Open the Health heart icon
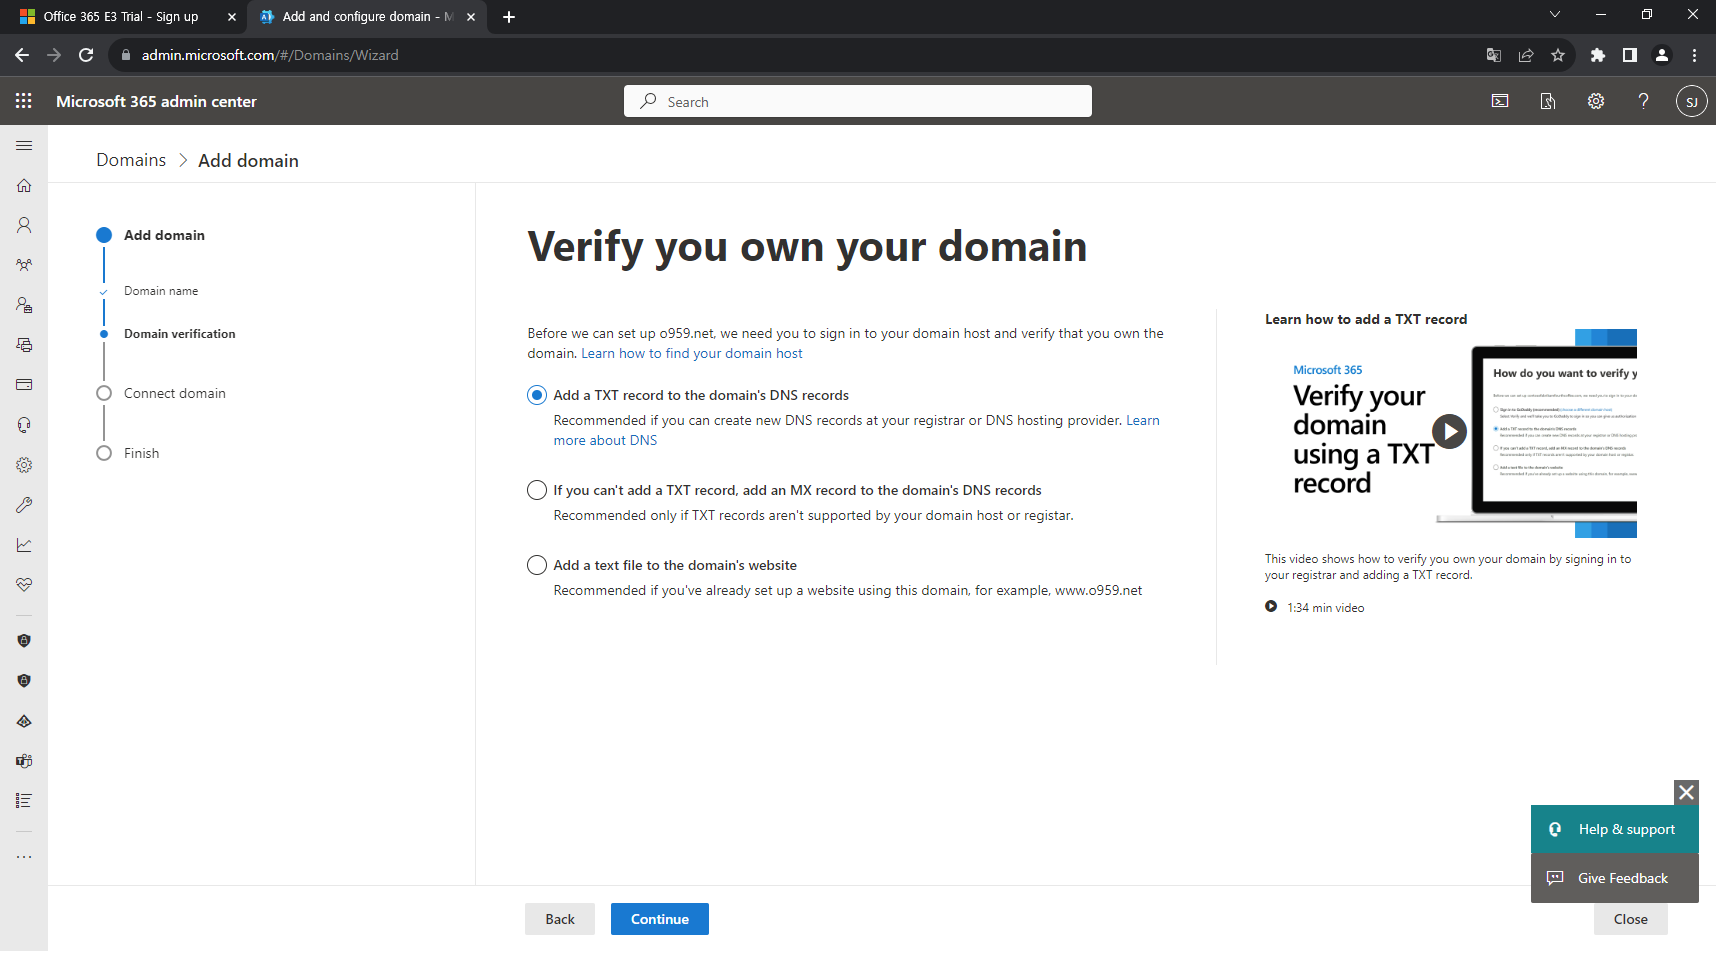 pos(24,585)
